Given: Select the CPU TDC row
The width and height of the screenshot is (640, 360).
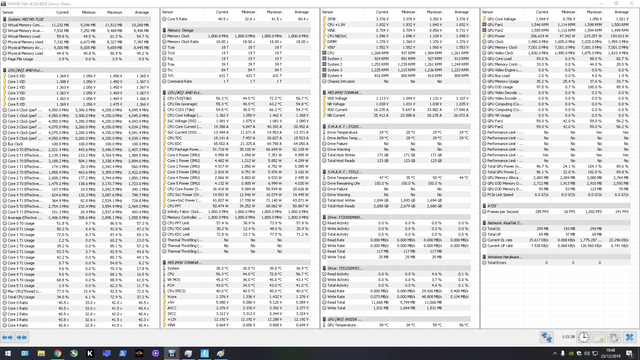Looking at the screenshot, I should [236, 138].
